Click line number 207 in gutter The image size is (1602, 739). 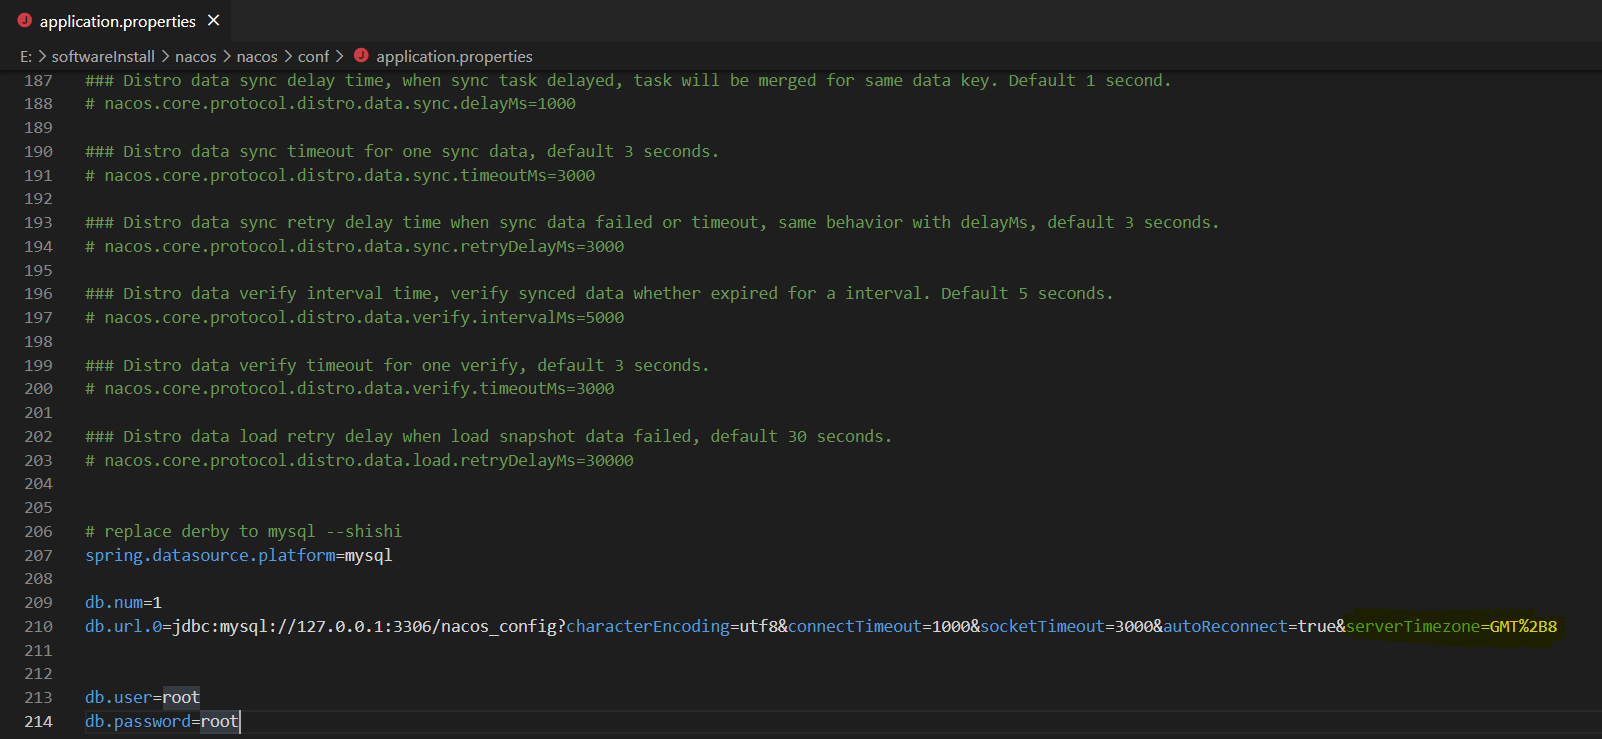click(38, 556)
